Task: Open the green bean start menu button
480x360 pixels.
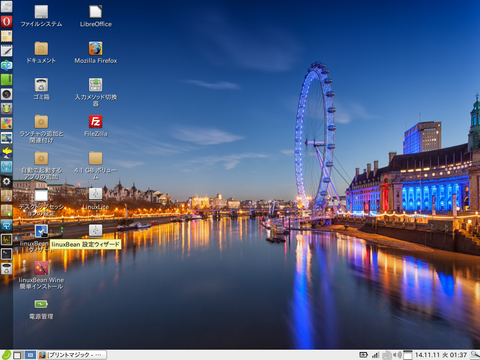Action: point(6,355)
